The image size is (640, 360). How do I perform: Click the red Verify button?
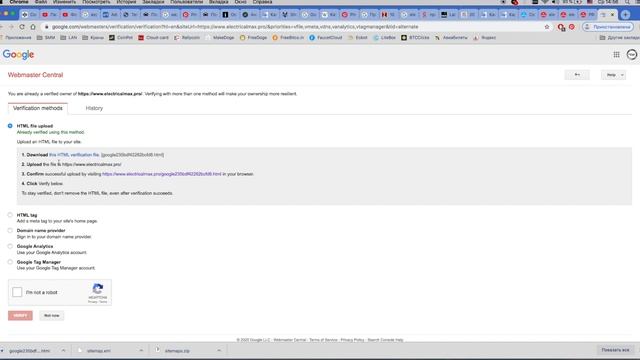pos(20,316)
